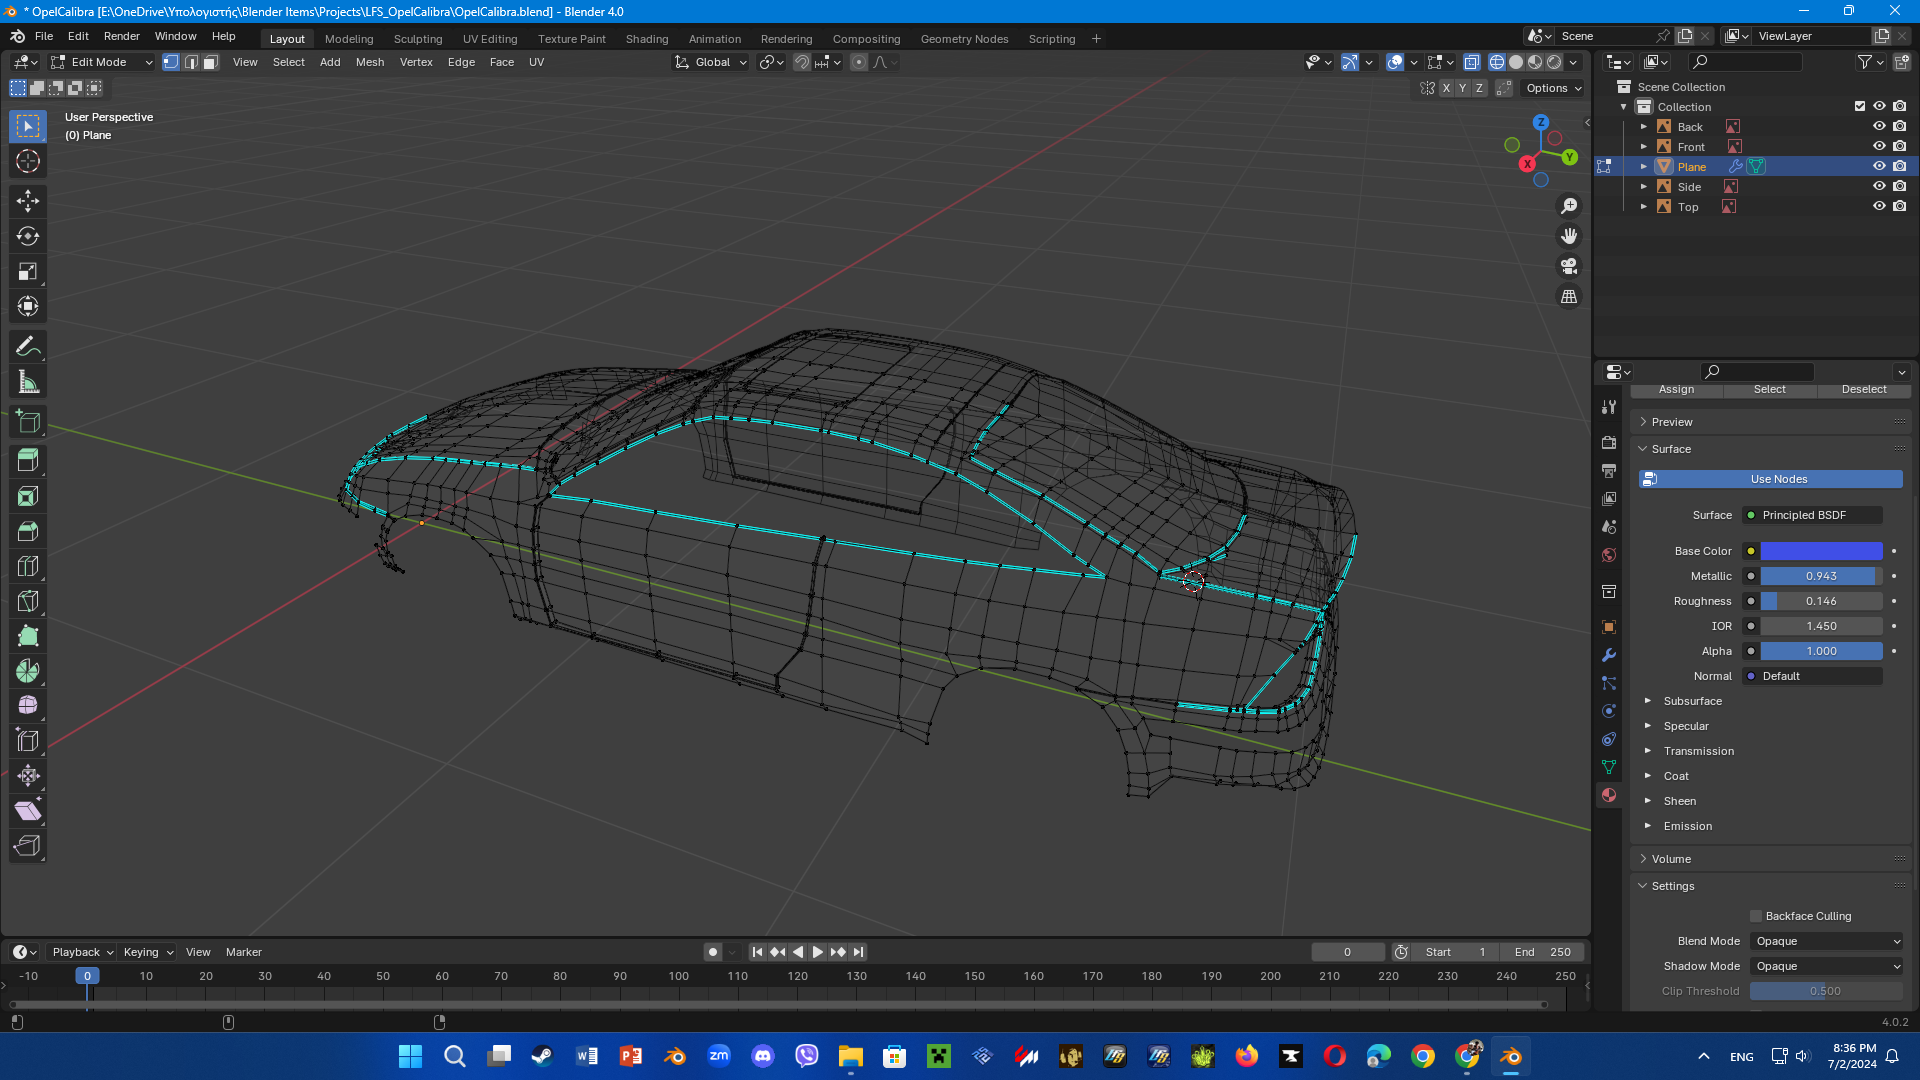Screen dimensions: 1920x1080
Task: Open the Blend Mode dropdown
Action: (1827, 941)
